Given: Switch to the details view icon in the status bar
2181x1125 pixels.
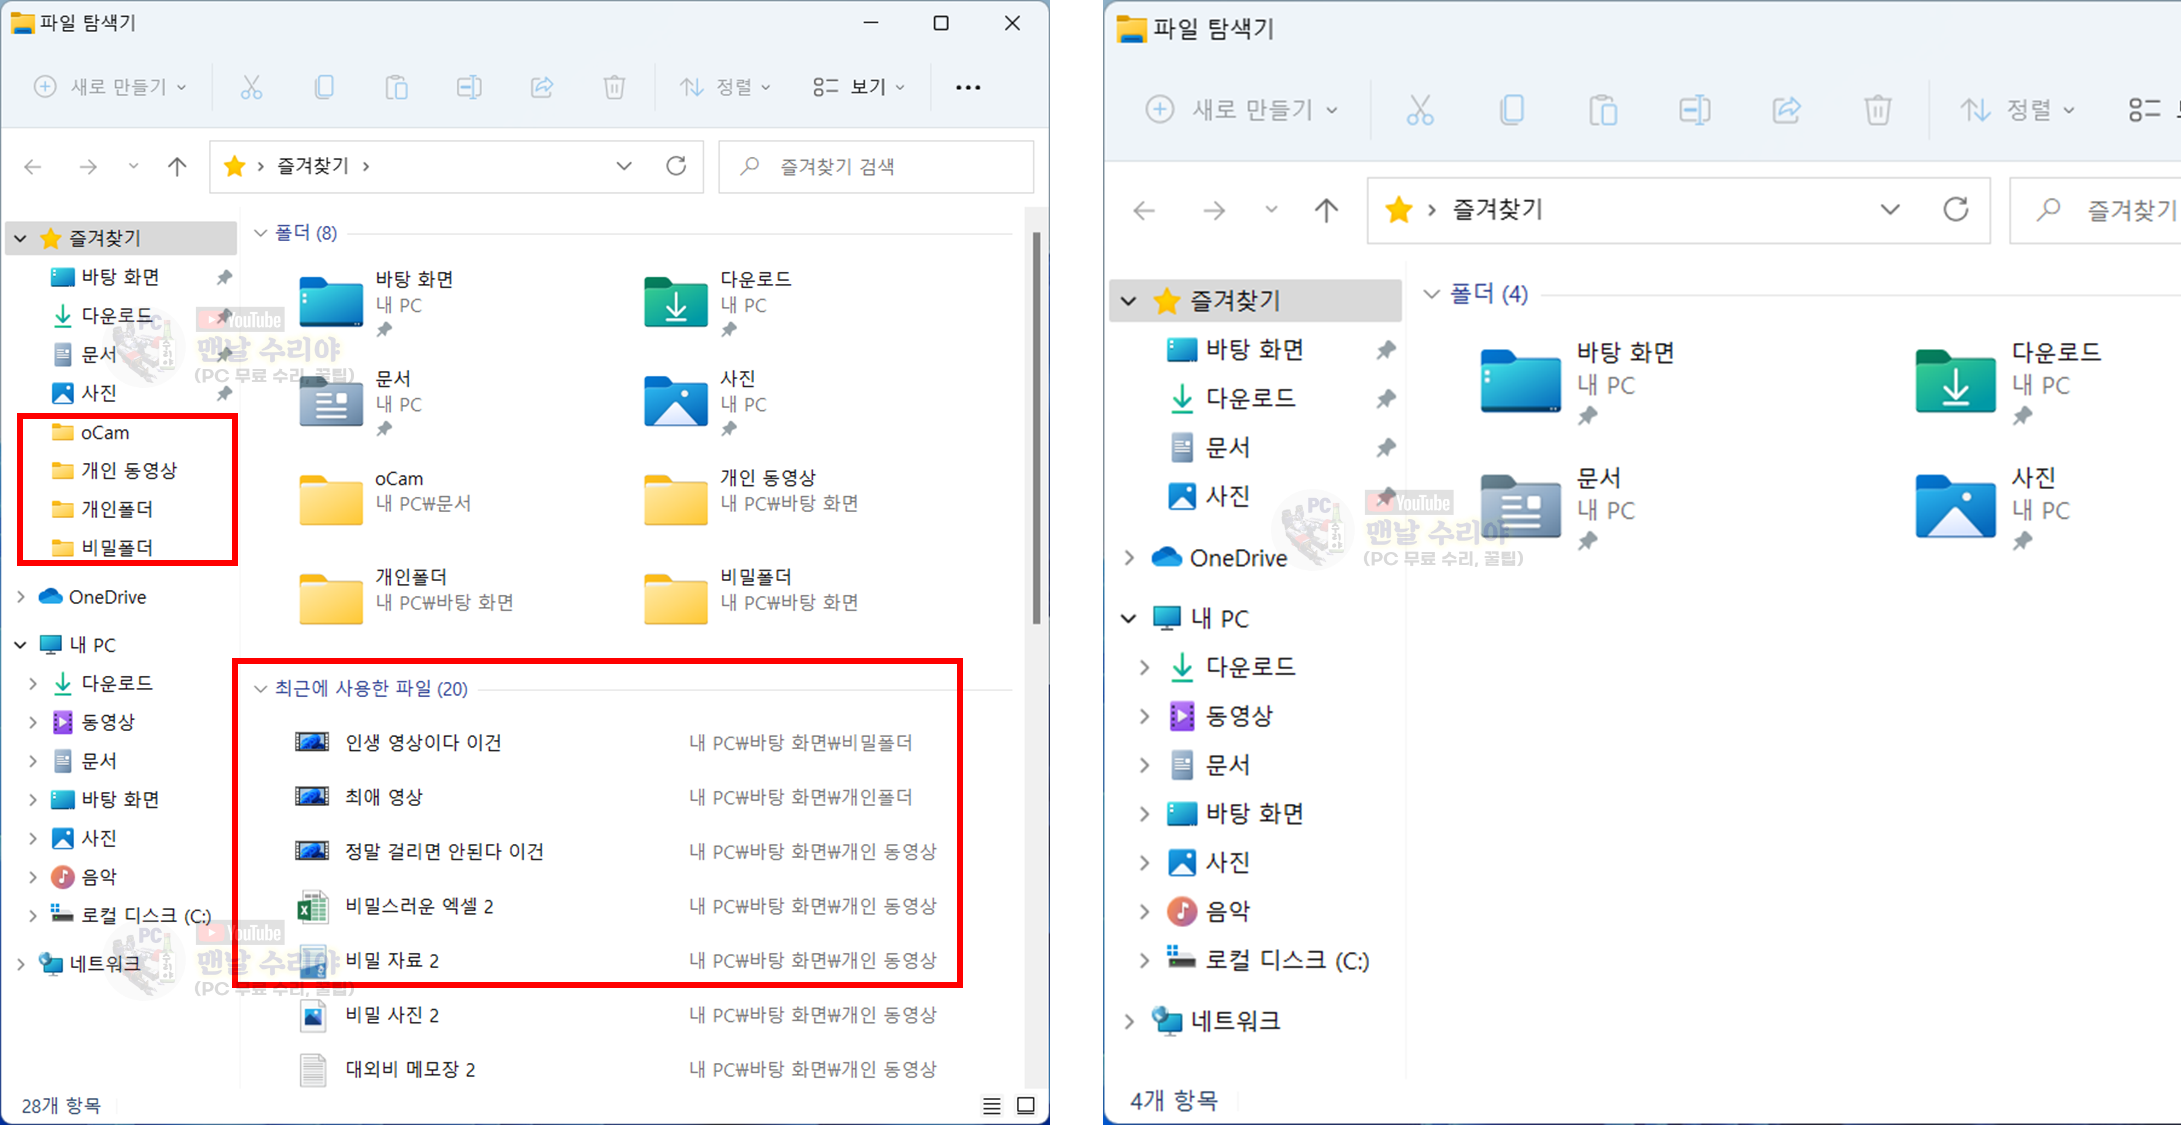Looking at the screenshot, I should coord(991,1105).
